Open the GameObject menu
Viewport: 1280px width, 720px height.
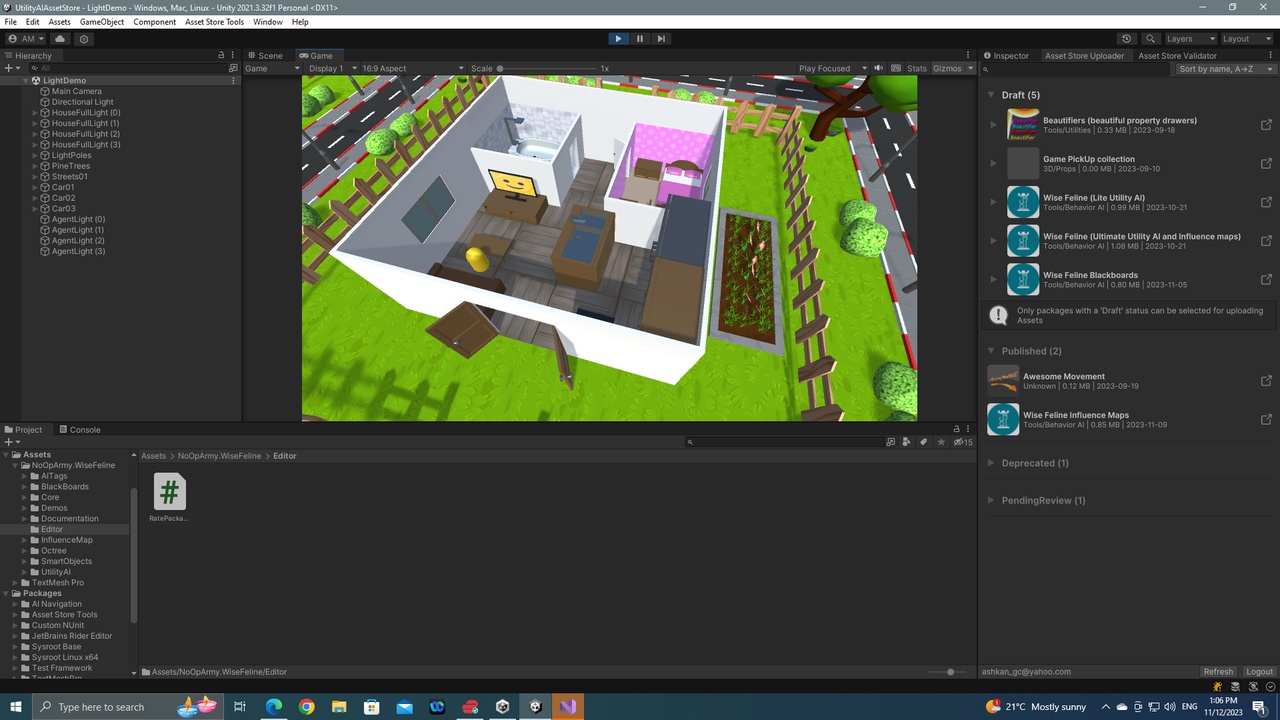click(x=102, y=22)
